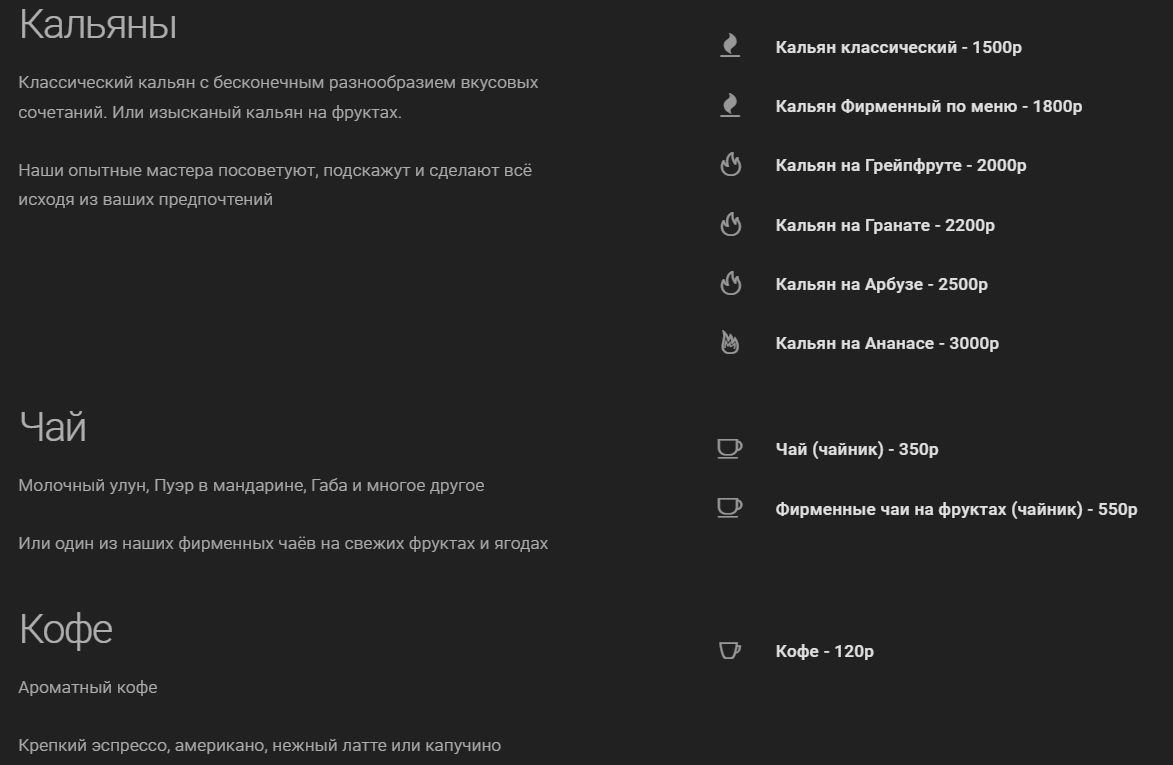Select the Кальян классический - 1500р item
The height and width of the screenshot is (765, 1173).
[x=898, y=47]
